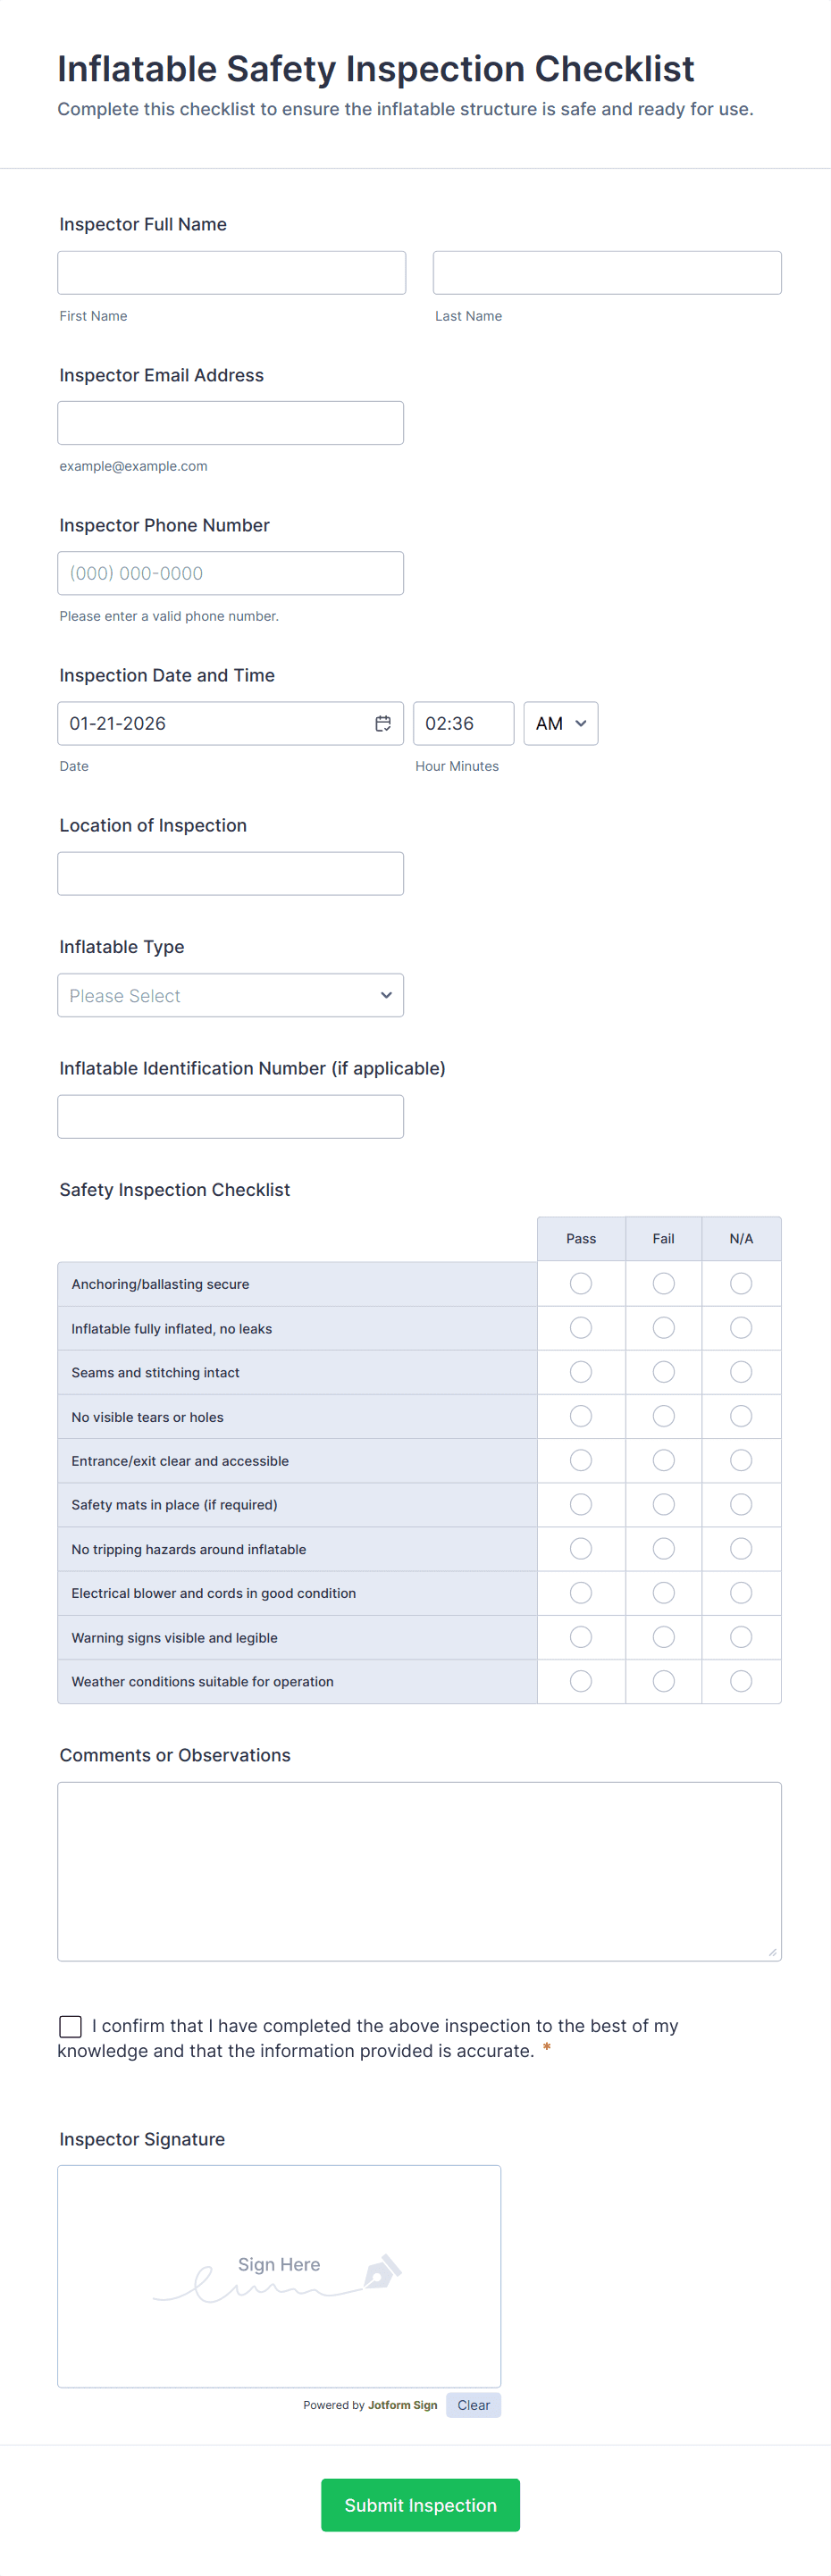Mark Weather conditions suitable as Pass
This screenshot has height=2576, width=831.
coord(580,1681)
